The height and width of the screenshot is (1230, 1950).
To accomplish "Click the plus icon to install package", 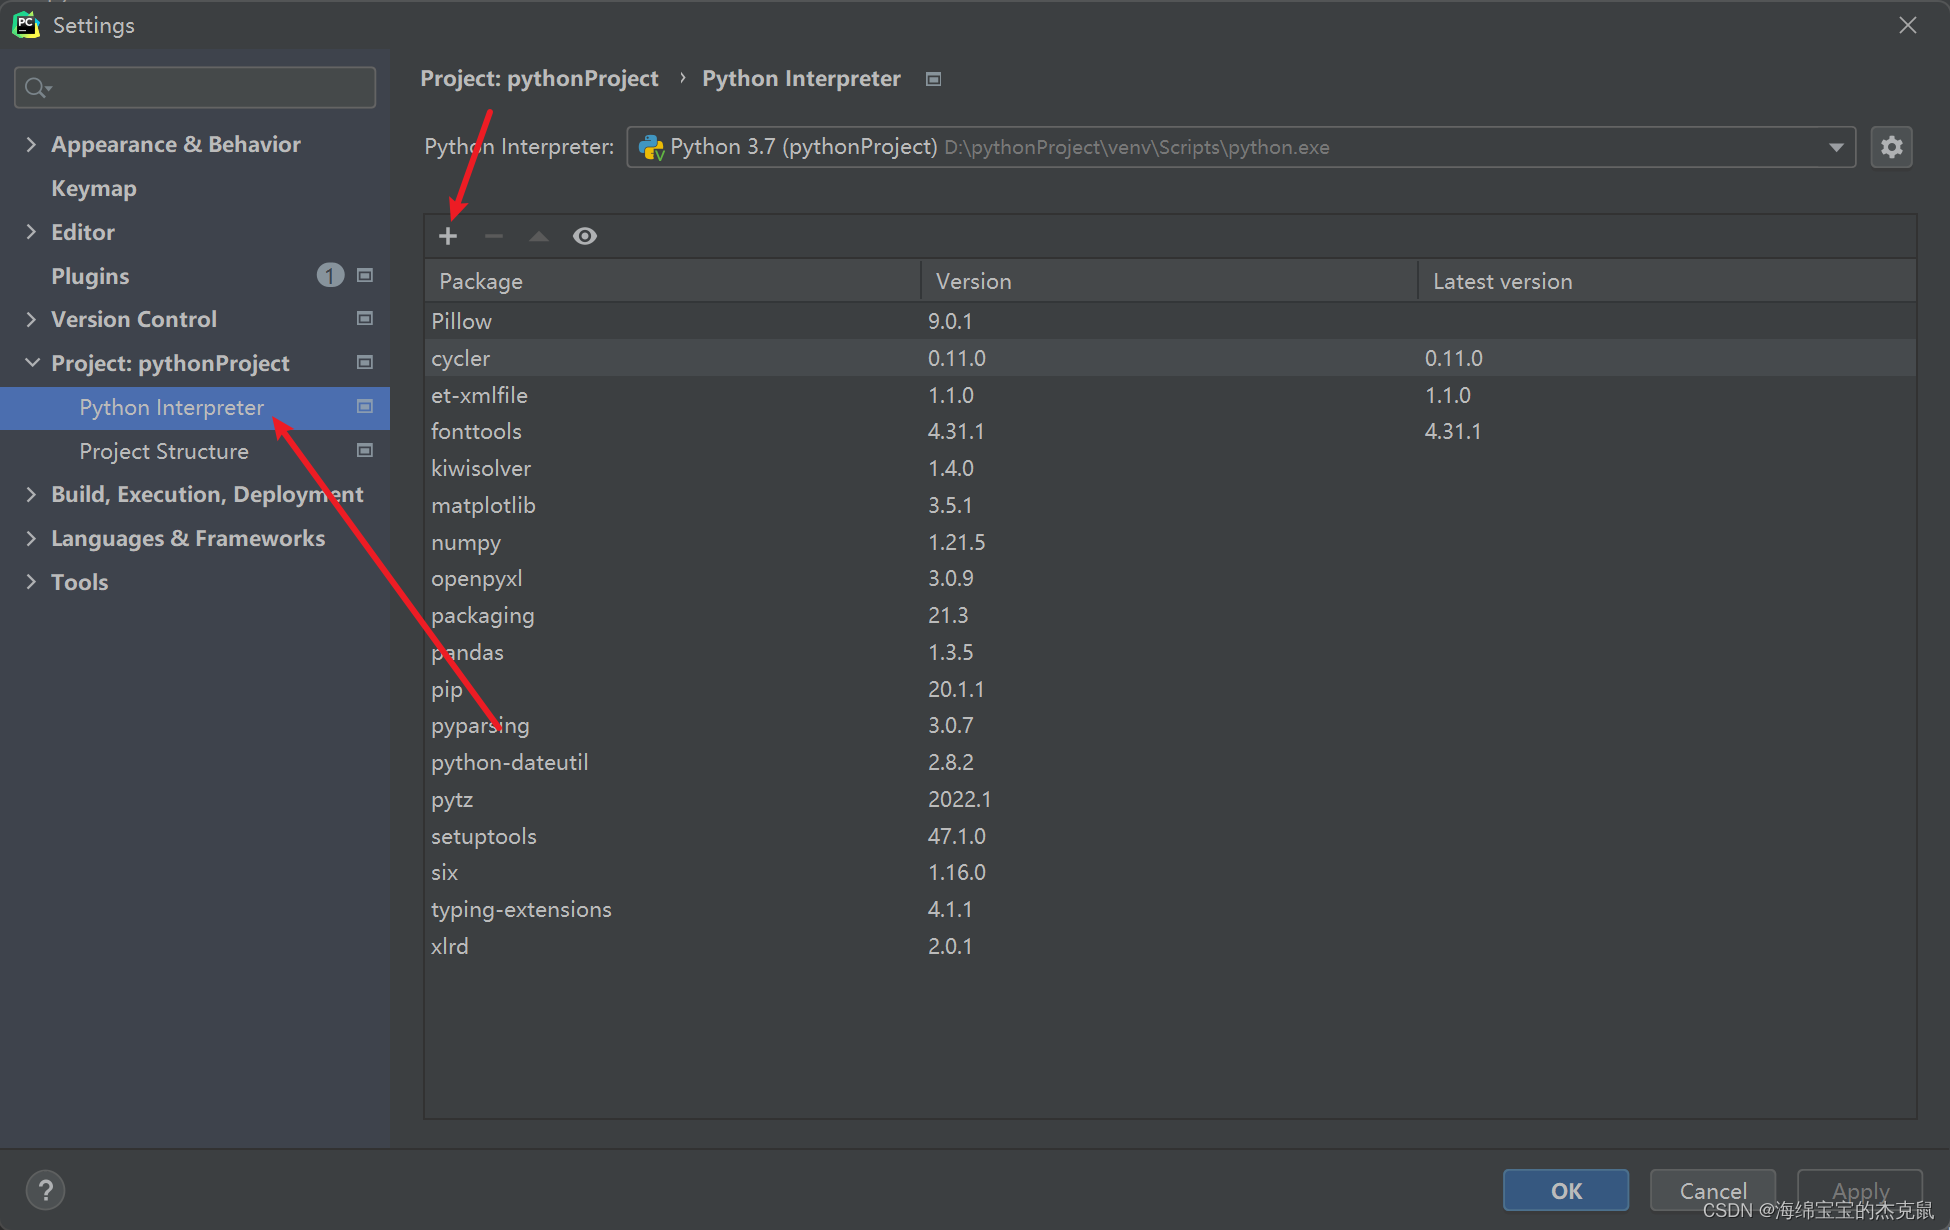I will tap(448, 236).
